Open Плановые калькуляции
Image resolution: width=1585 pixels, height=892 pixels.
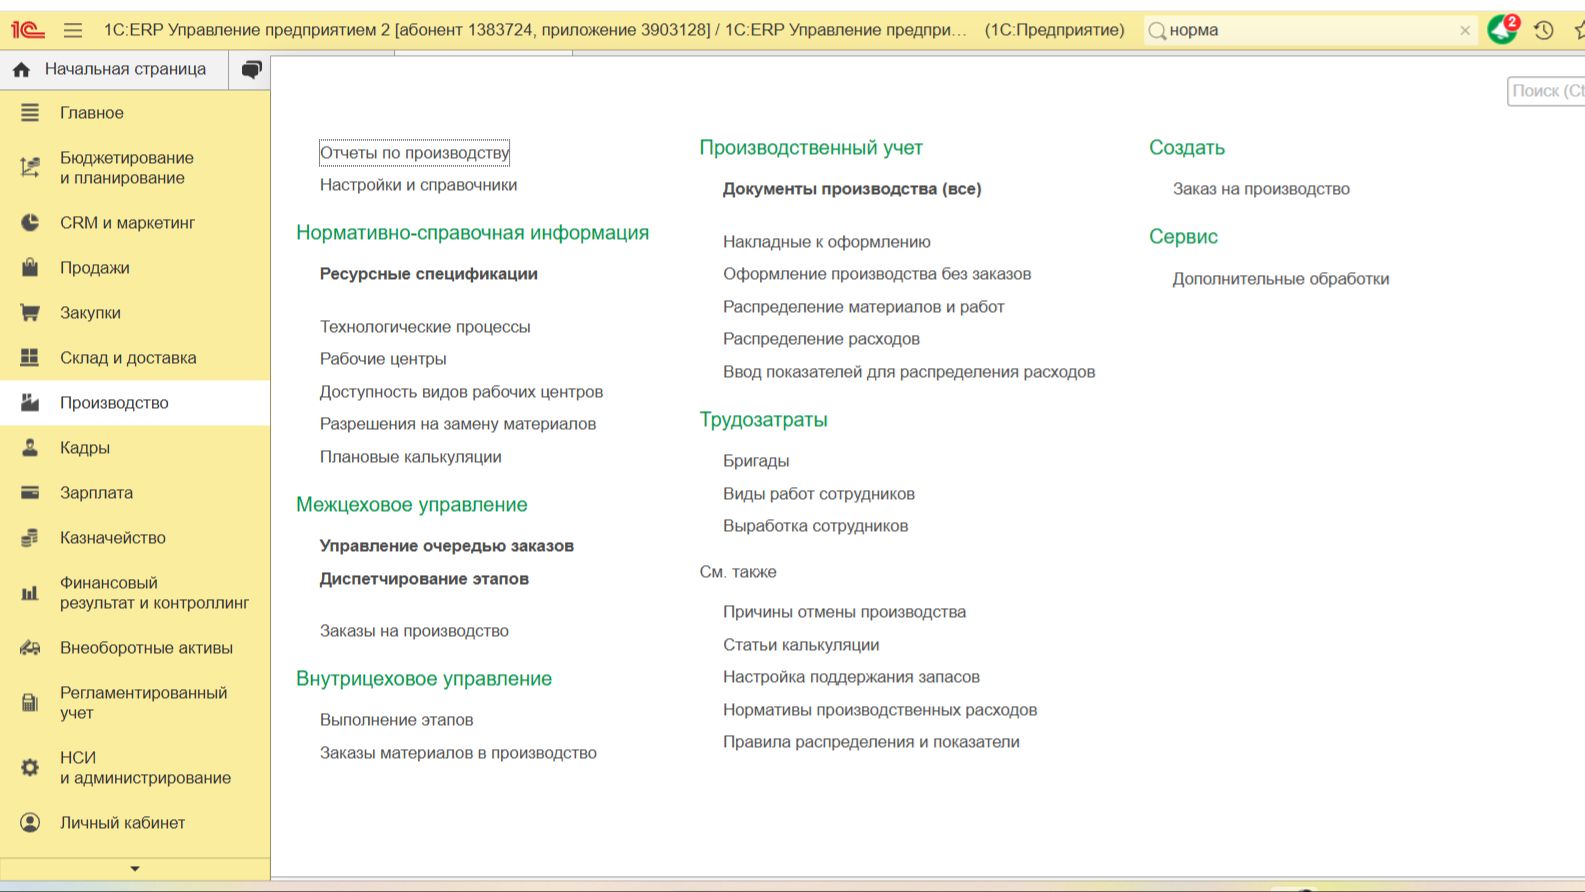coord(411,457)
